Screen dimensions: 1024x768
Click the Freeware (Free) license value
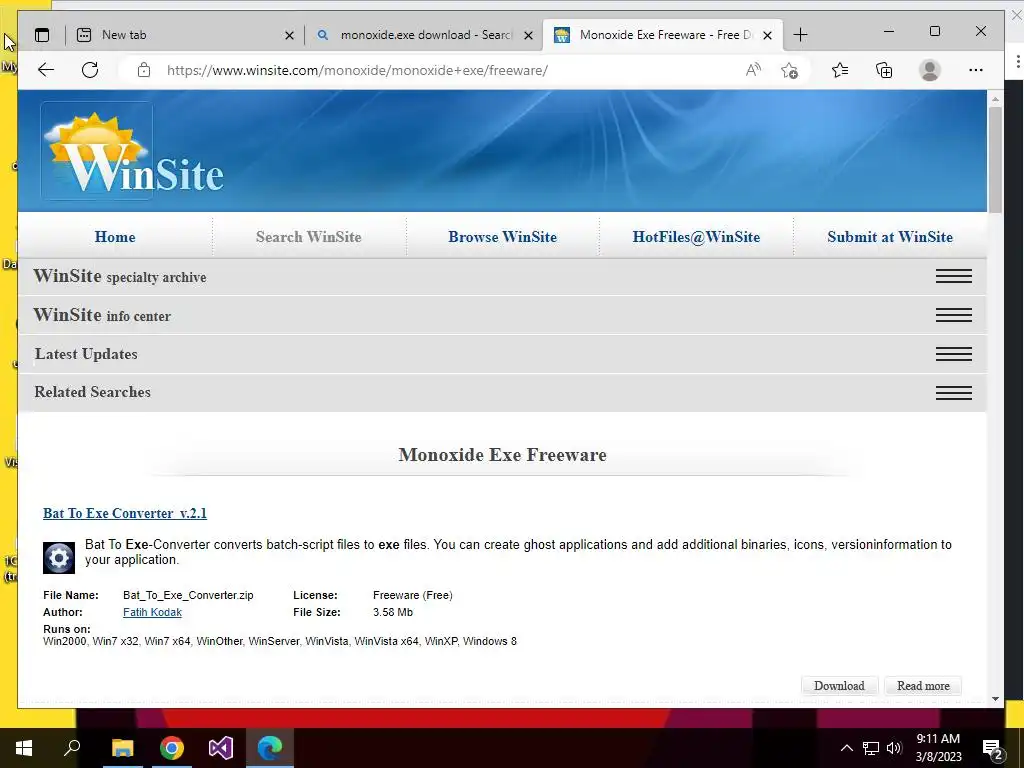coord(413,595)
